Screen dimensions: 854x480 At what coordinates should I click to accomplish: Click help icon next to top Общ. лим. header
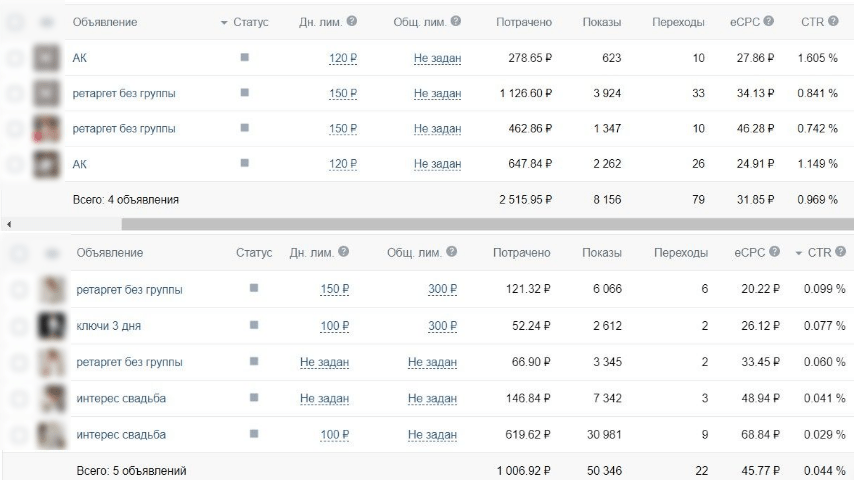pos(456,21)
